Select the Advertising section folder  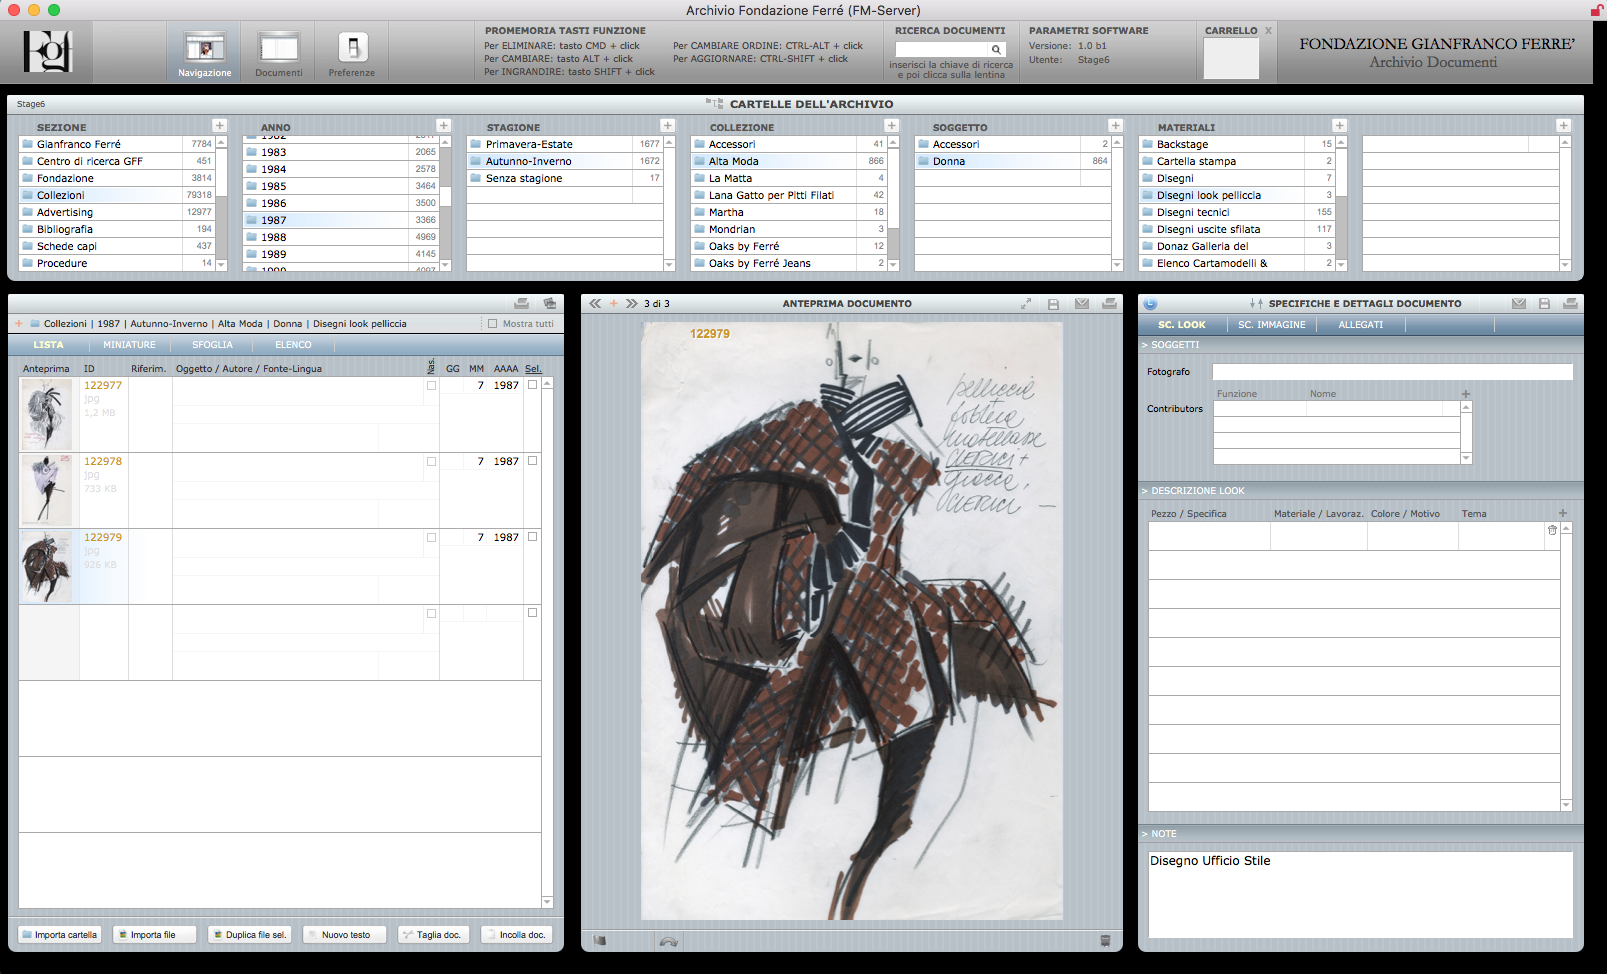[x=117, y=212]
